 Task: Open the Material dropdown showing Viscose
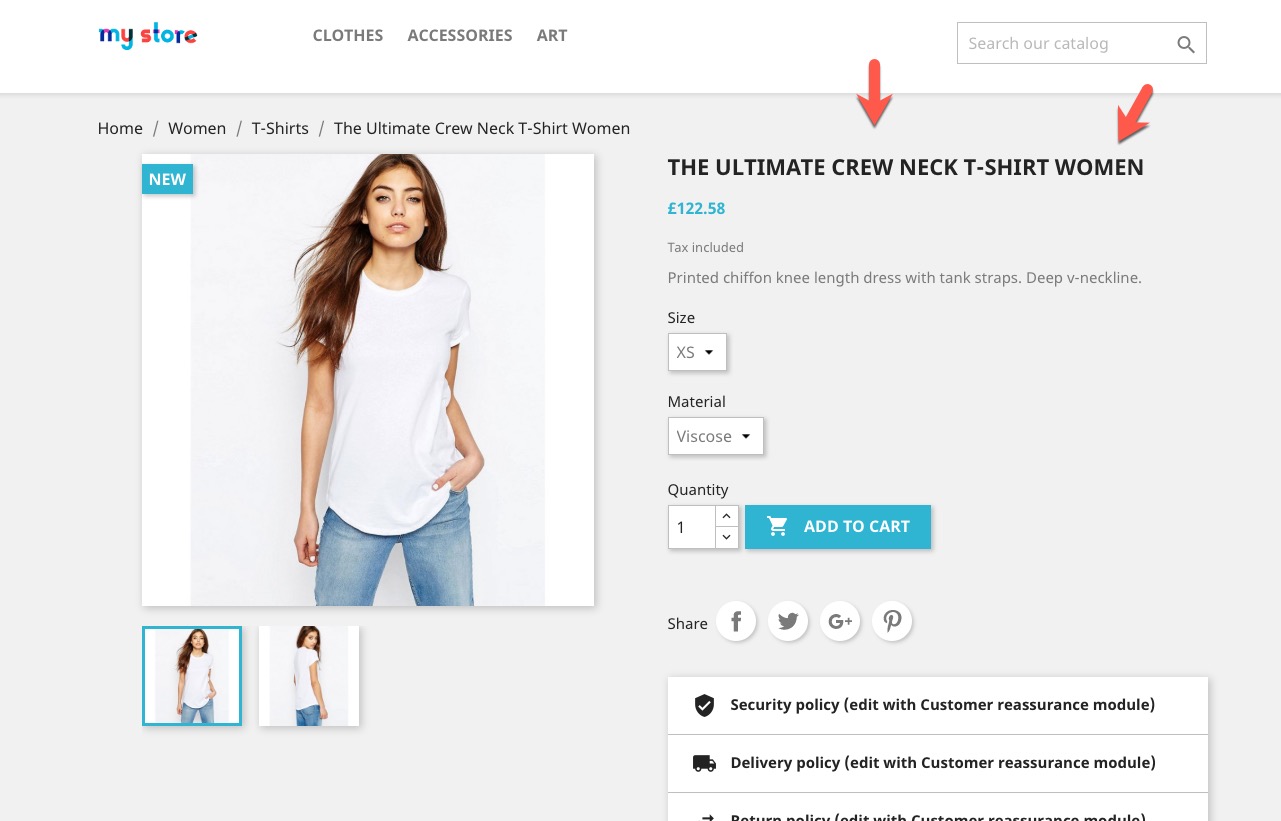(716, 436)
